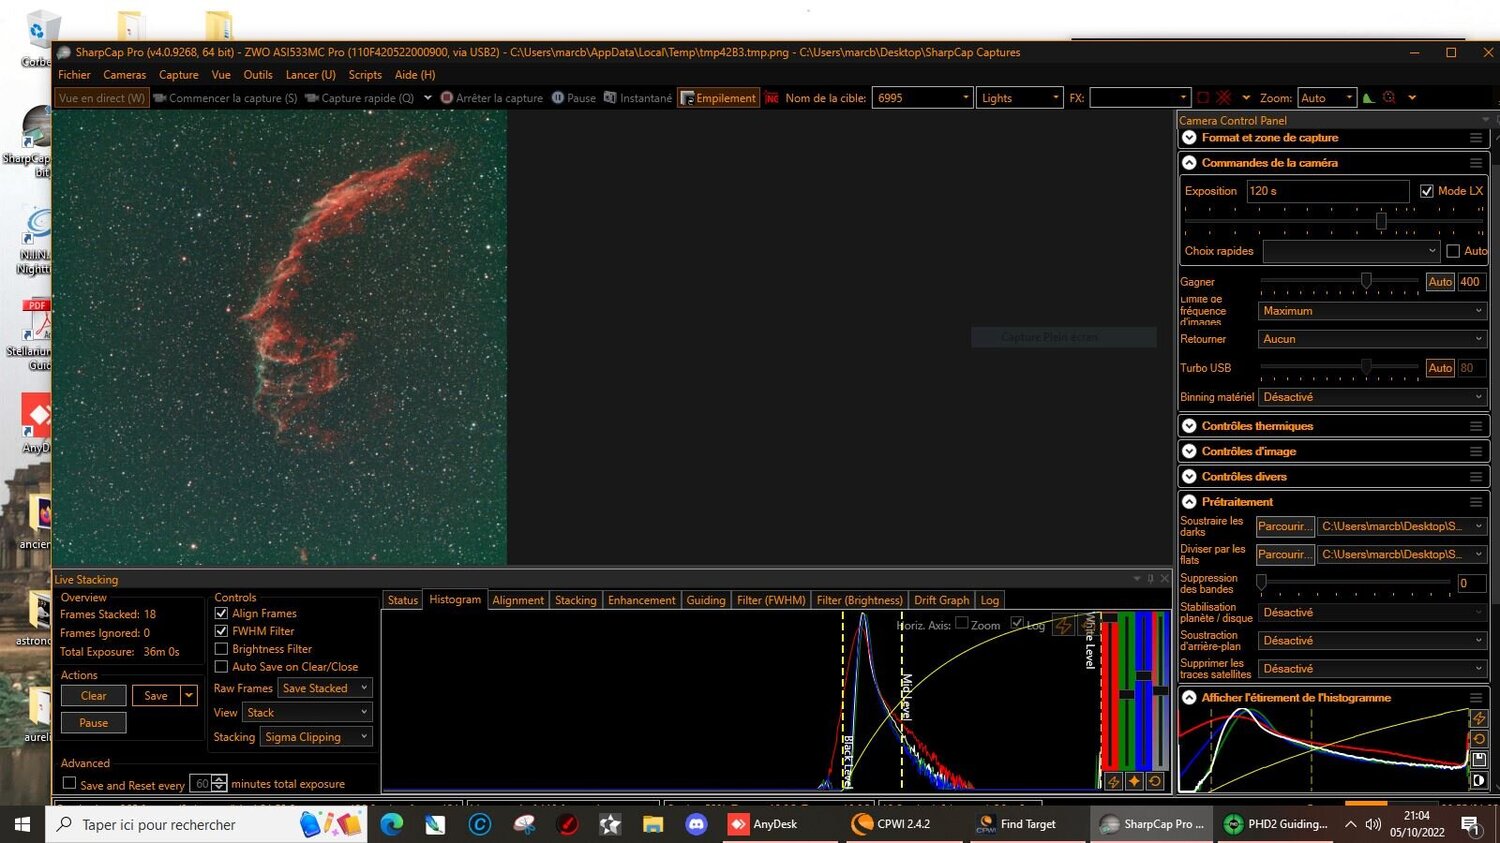Reset color balance with circular arrow icon
1500x843 pixels.
pyautogui.click(x=1155, y=782)
